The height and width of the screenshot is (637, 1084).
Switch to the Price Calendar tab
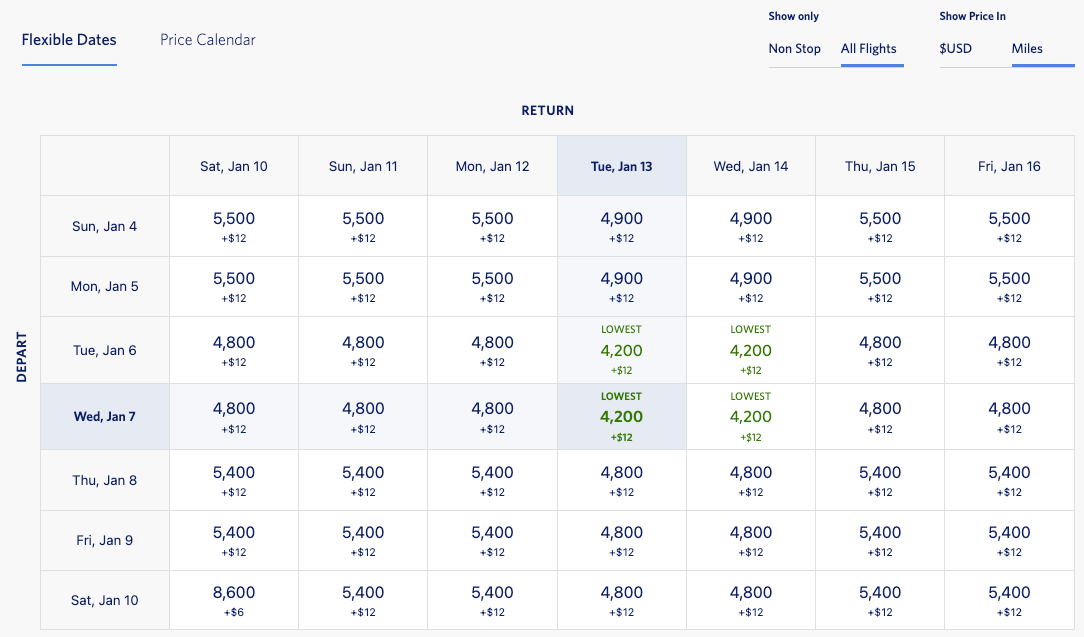(207, 39)
